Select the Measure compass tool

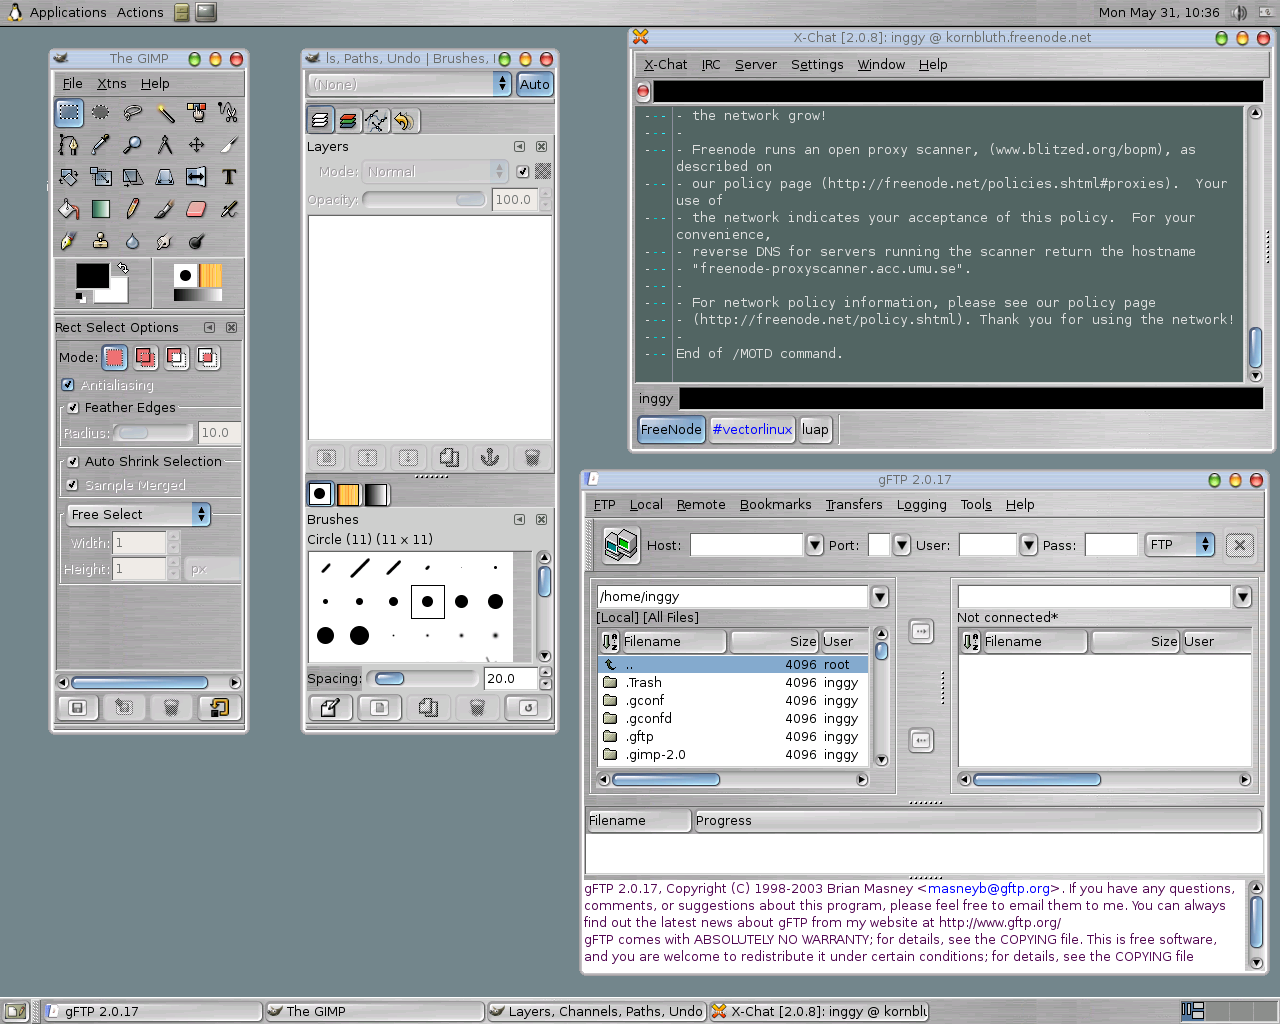(x=164, y=145)
